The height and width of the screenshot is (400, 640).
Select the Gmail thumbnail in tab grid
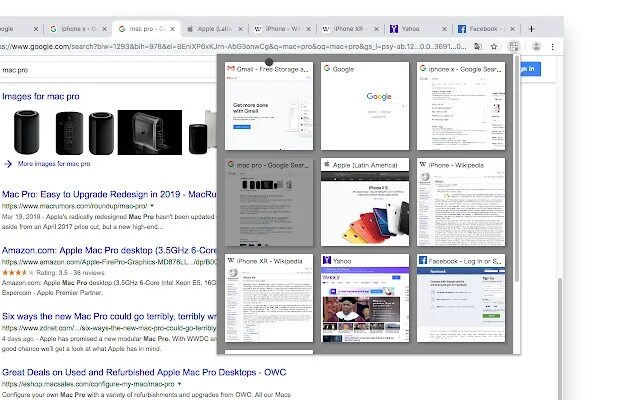[269, 106]
